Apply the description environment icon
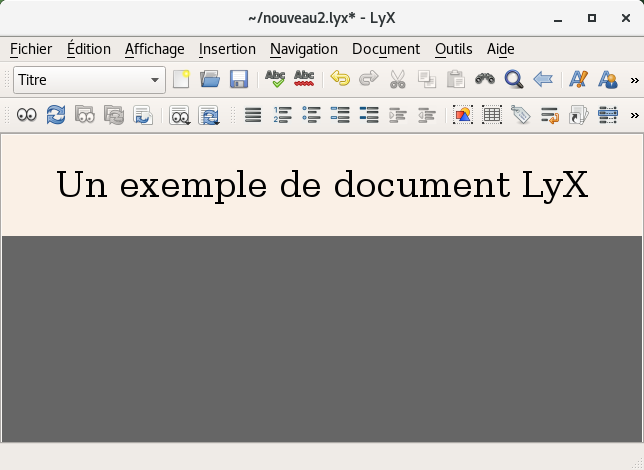Image resolution: width=644 pixels, height=470 pixels. pyautogui.click(x=369, y=115)
